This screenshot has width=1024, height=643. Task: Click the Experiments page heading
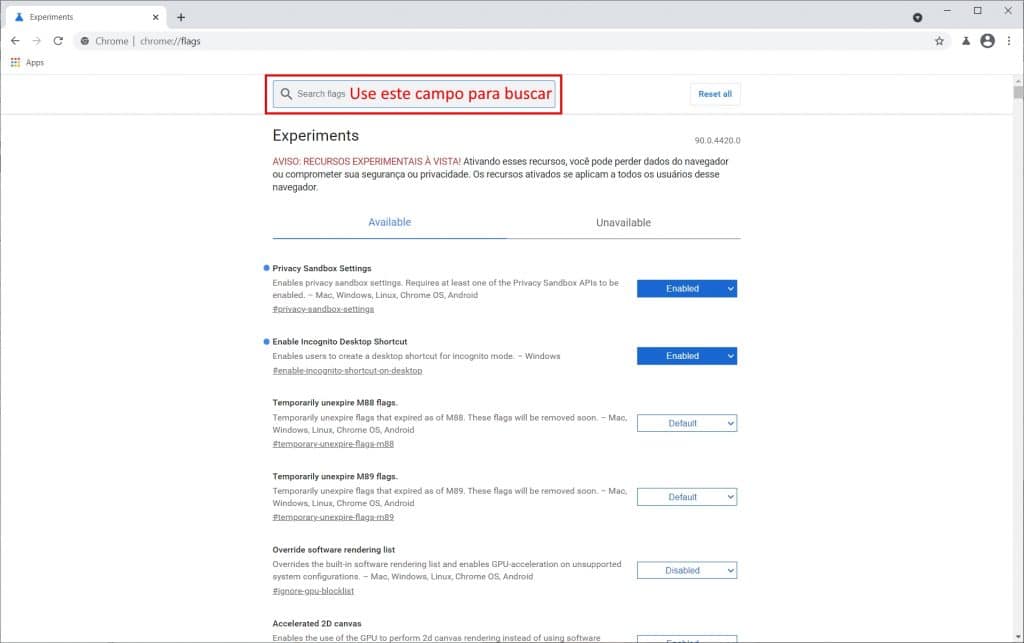tap(315, 135)
